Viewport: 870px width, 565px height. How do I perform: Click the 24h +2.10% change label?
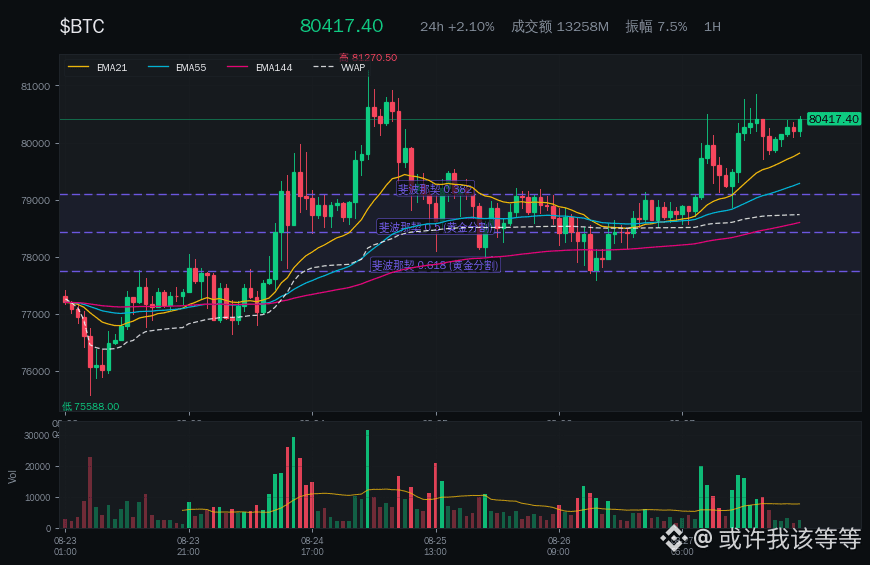point(457,27)
